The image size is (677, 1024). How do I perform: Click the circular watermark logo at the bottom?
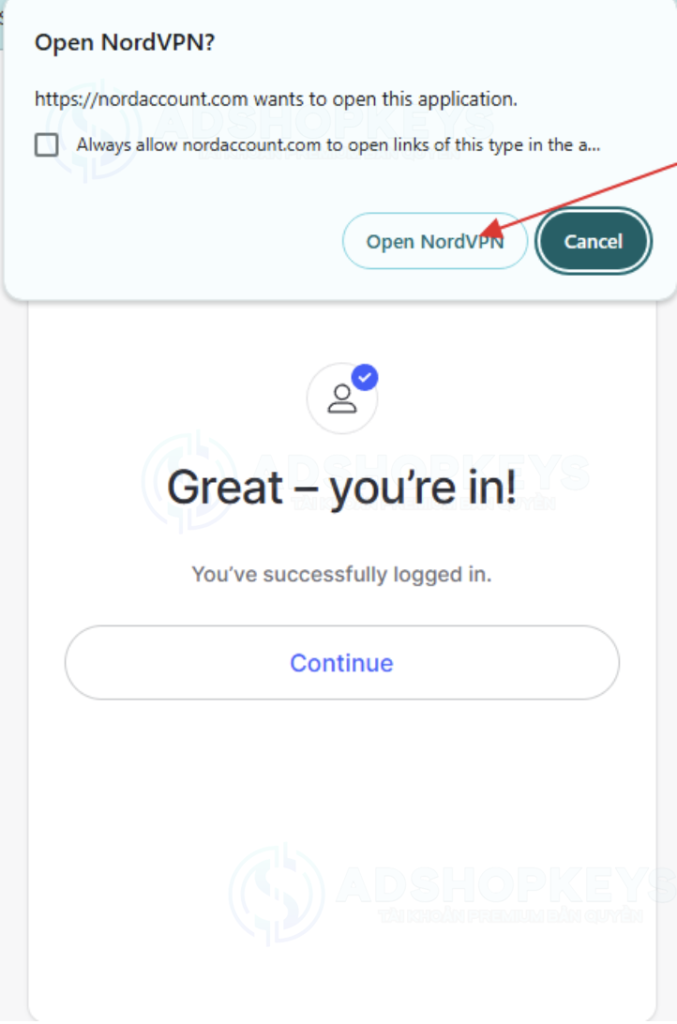coord(277,893)
